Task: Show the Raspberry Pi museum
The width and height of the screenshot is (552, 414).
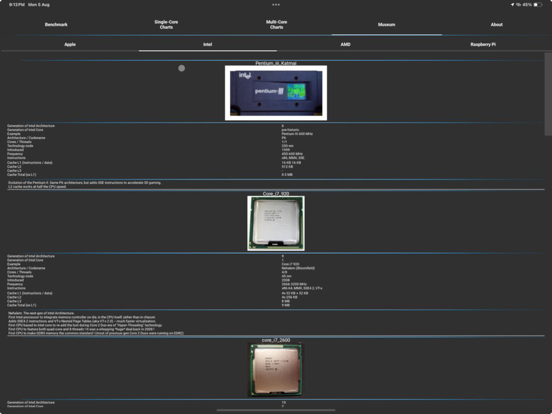Action: [483, 44]
